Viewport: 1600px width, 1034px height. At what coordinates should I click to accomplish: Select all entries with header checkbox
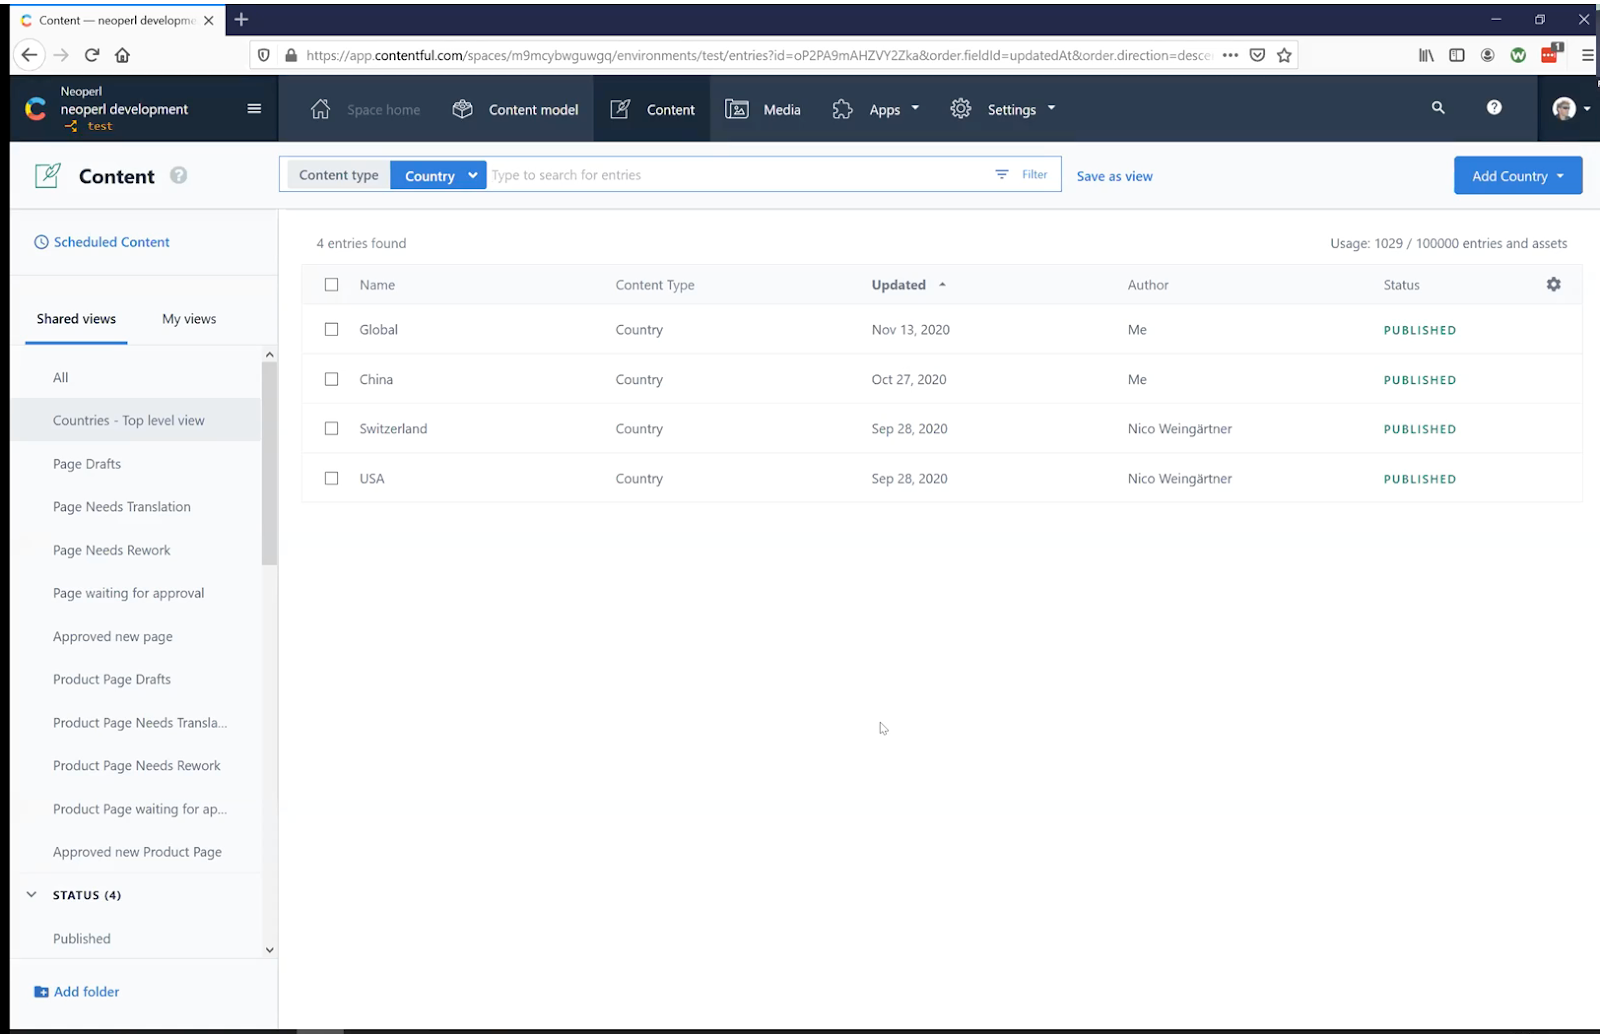(331, 285)
